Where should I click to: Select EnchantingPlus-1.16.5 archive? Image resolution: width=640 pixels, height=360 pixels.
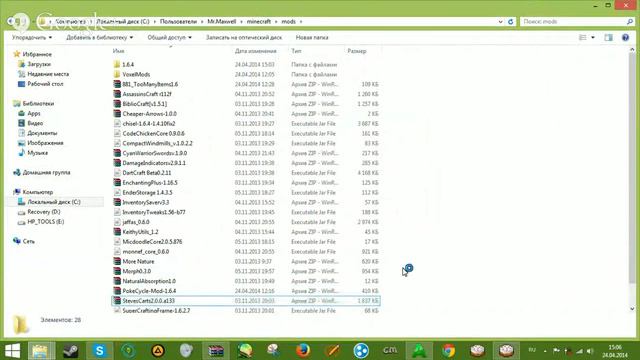pos(150,182)
